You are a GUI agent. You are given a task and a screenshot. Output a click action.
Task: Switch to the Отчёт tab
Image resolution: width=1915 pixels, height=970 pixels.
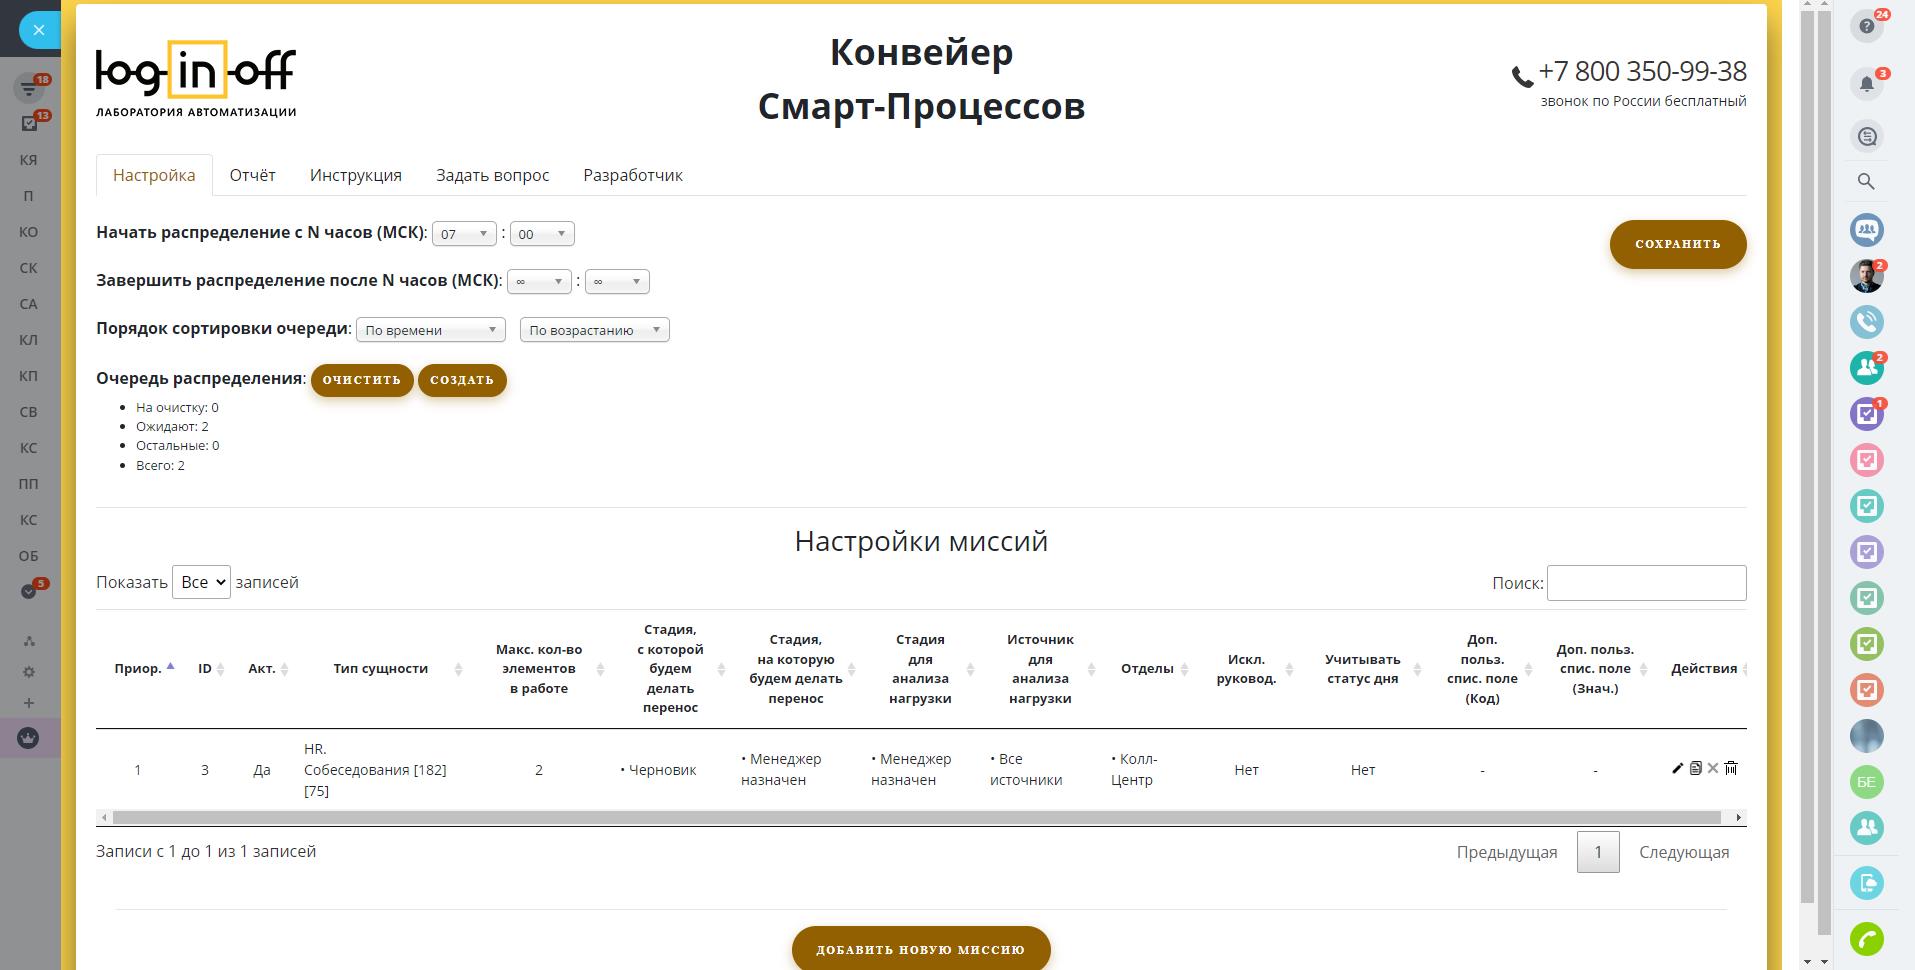pos(252,175)
